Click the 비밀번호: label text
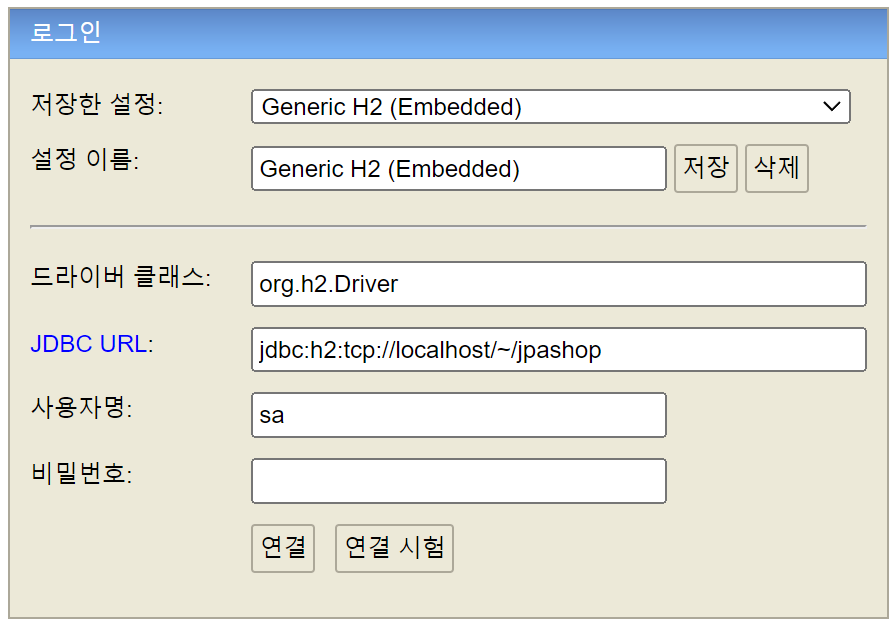The image size is (894, 625). coord(82,473)
